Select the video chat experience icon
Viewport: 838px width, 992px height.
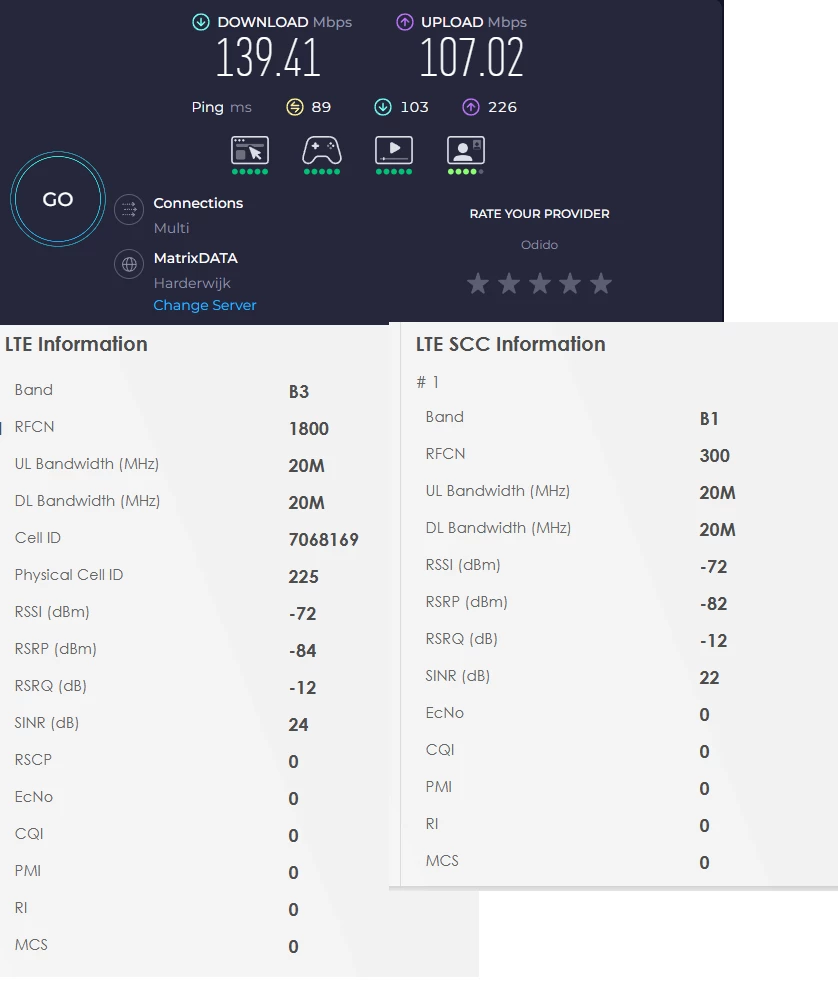click(x=465, y=151)
